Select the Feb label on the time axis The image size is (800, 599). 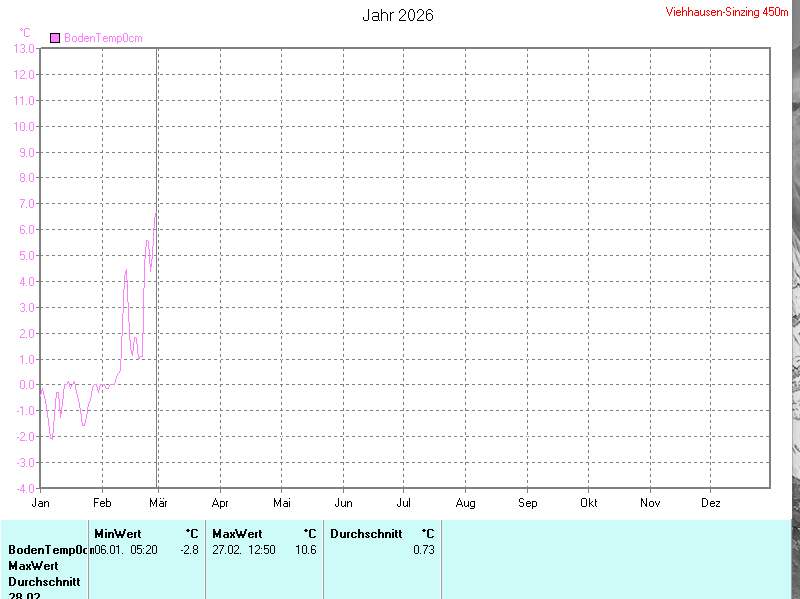point(102,502)
